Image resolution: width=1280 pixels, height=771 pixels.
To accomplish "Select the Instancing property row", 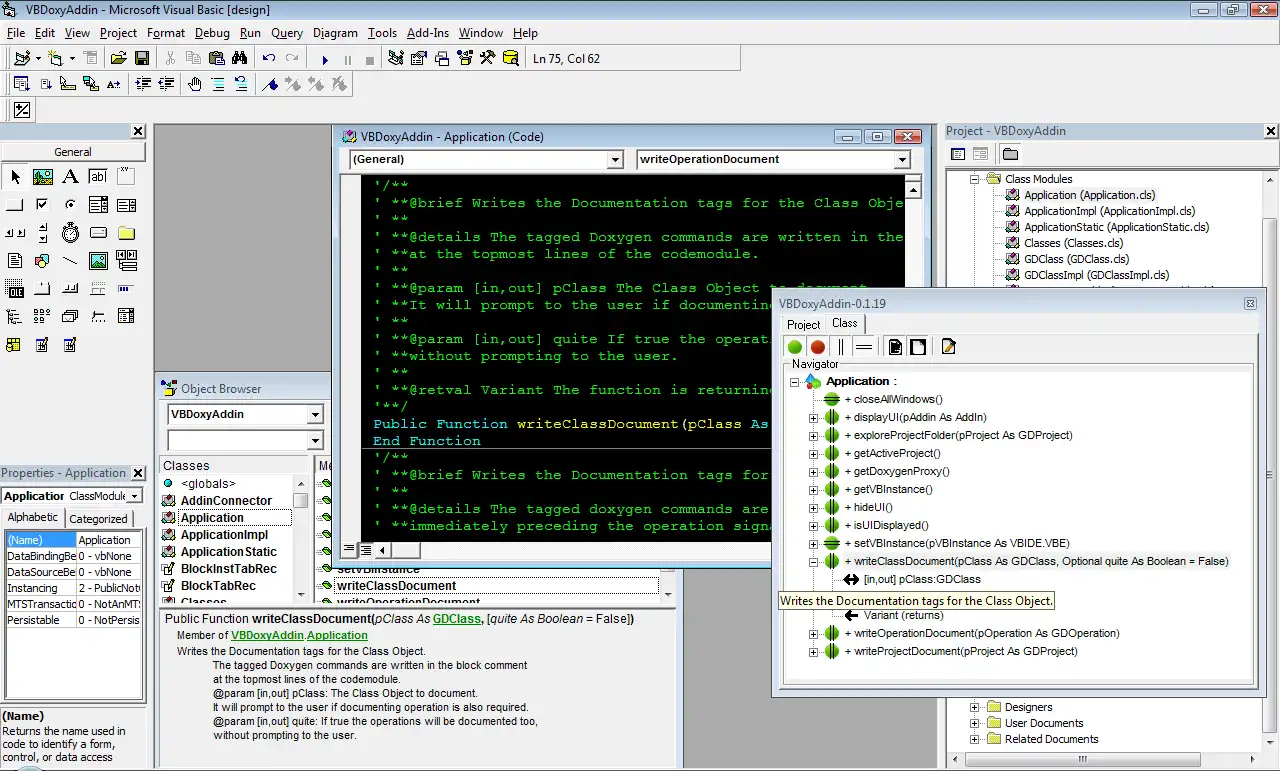I will pos(73,588).
